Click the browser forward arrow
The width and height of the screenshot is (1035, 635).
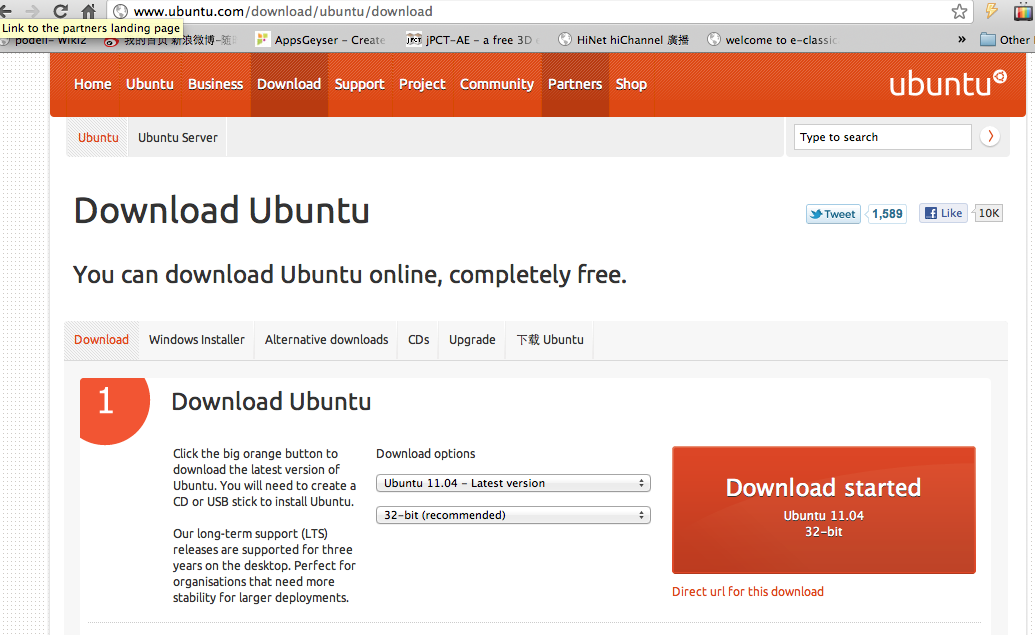(x=32, y=11)
